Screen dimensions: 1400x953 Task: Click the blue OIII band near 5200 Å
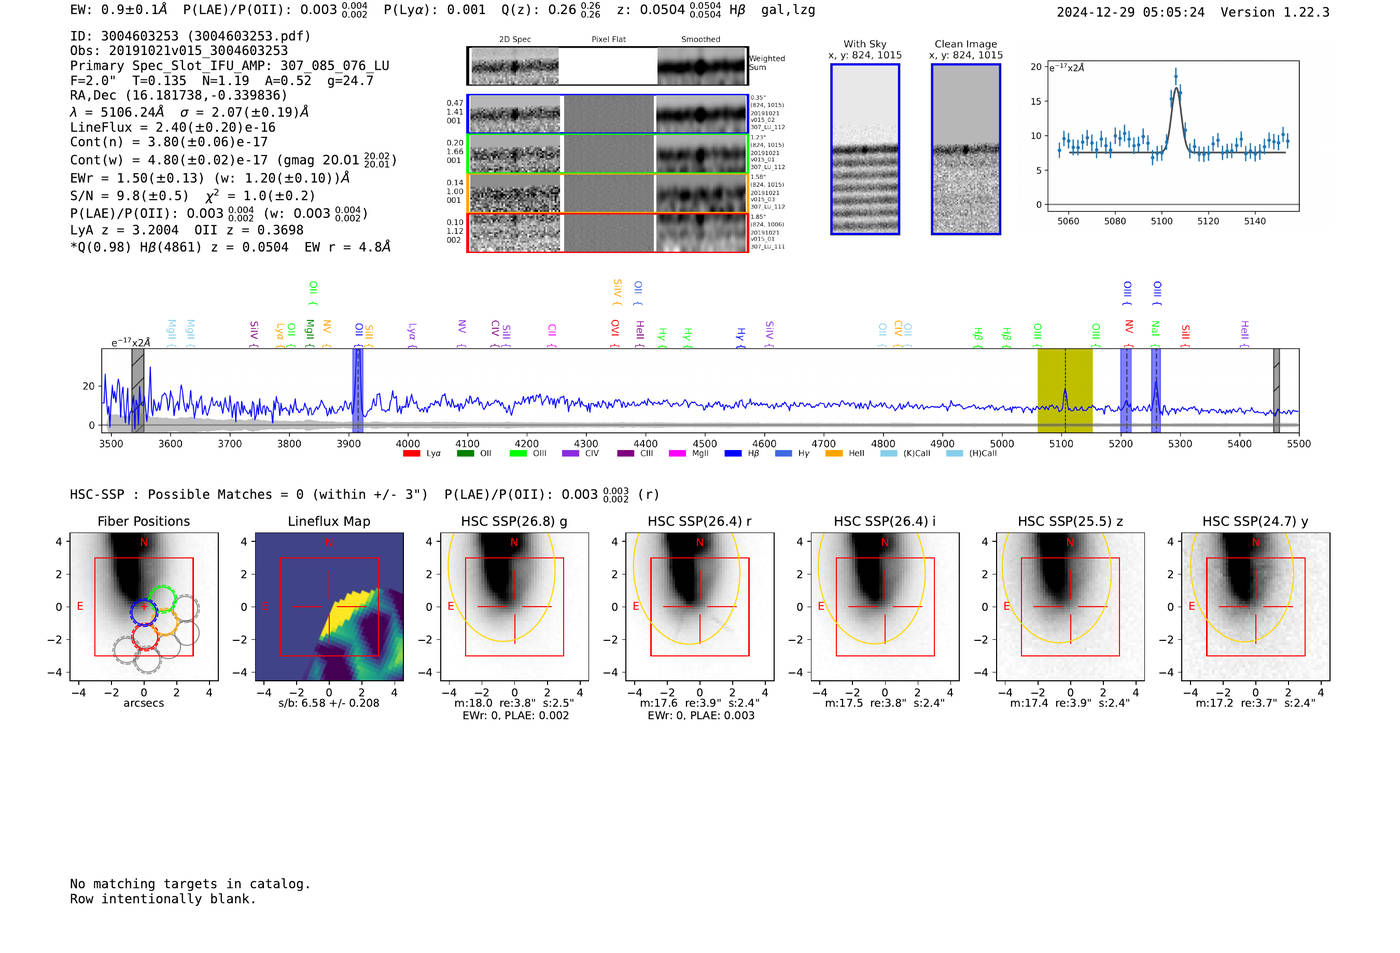click(1126, 391)
